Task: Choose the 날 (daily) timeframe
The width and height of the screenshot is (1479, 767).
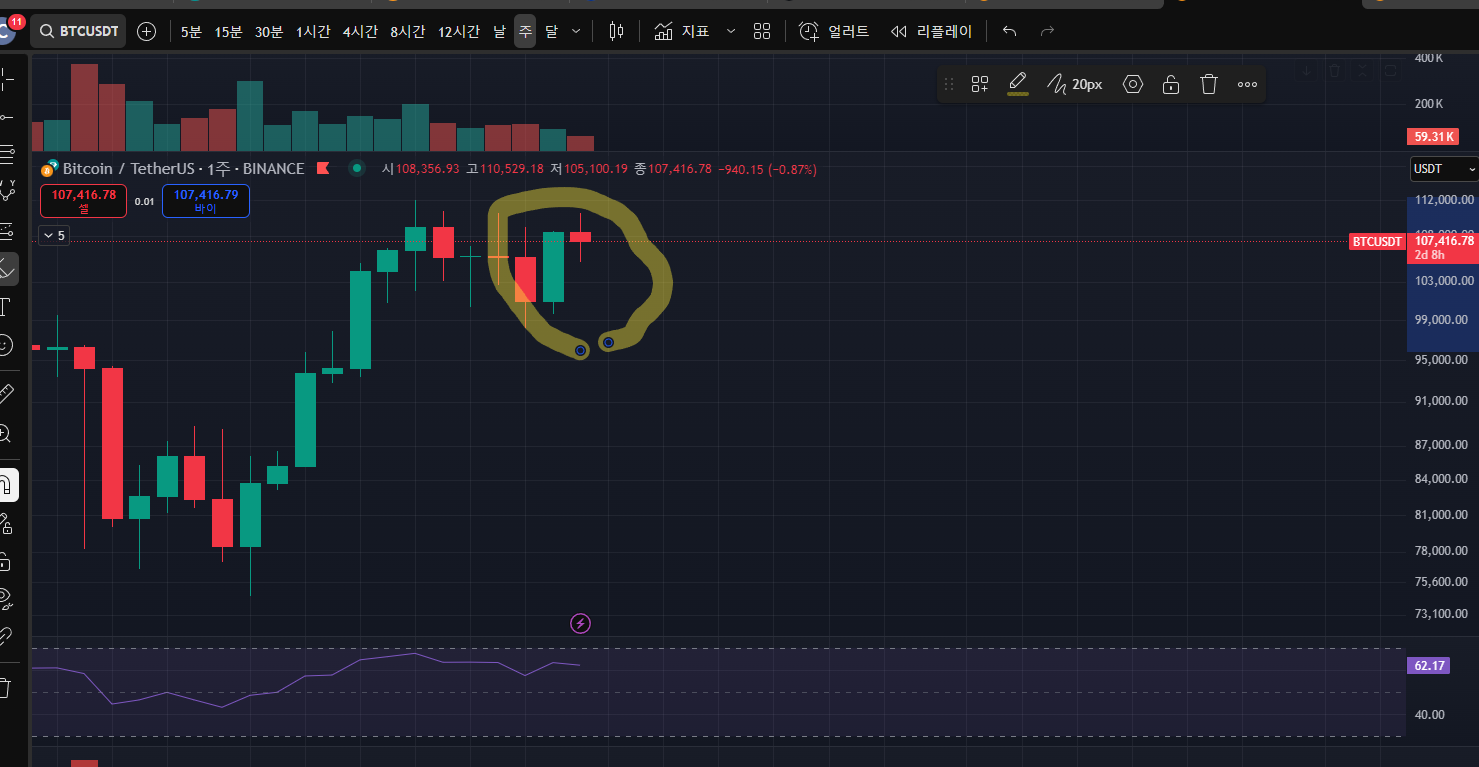Action: tap(499, 31)
